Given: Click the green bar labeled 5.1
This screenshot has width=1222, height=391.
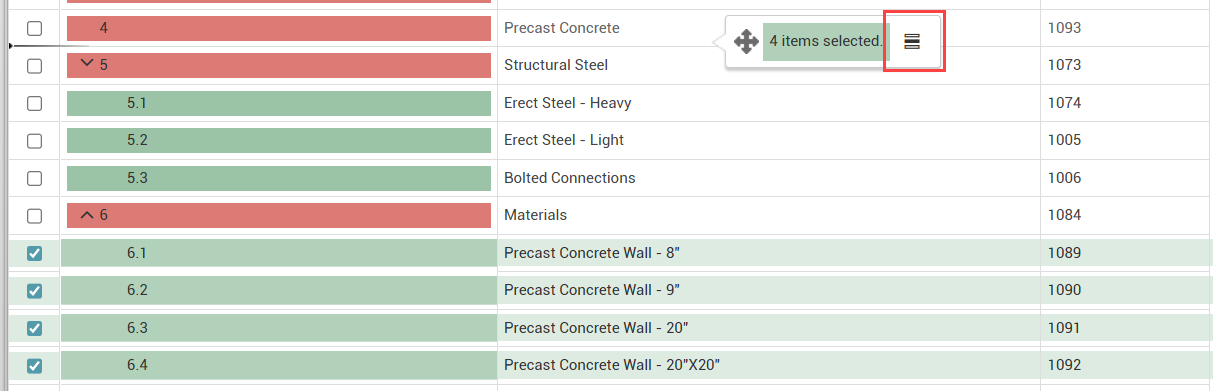Looking at the screenshot, I should point(279,103).
